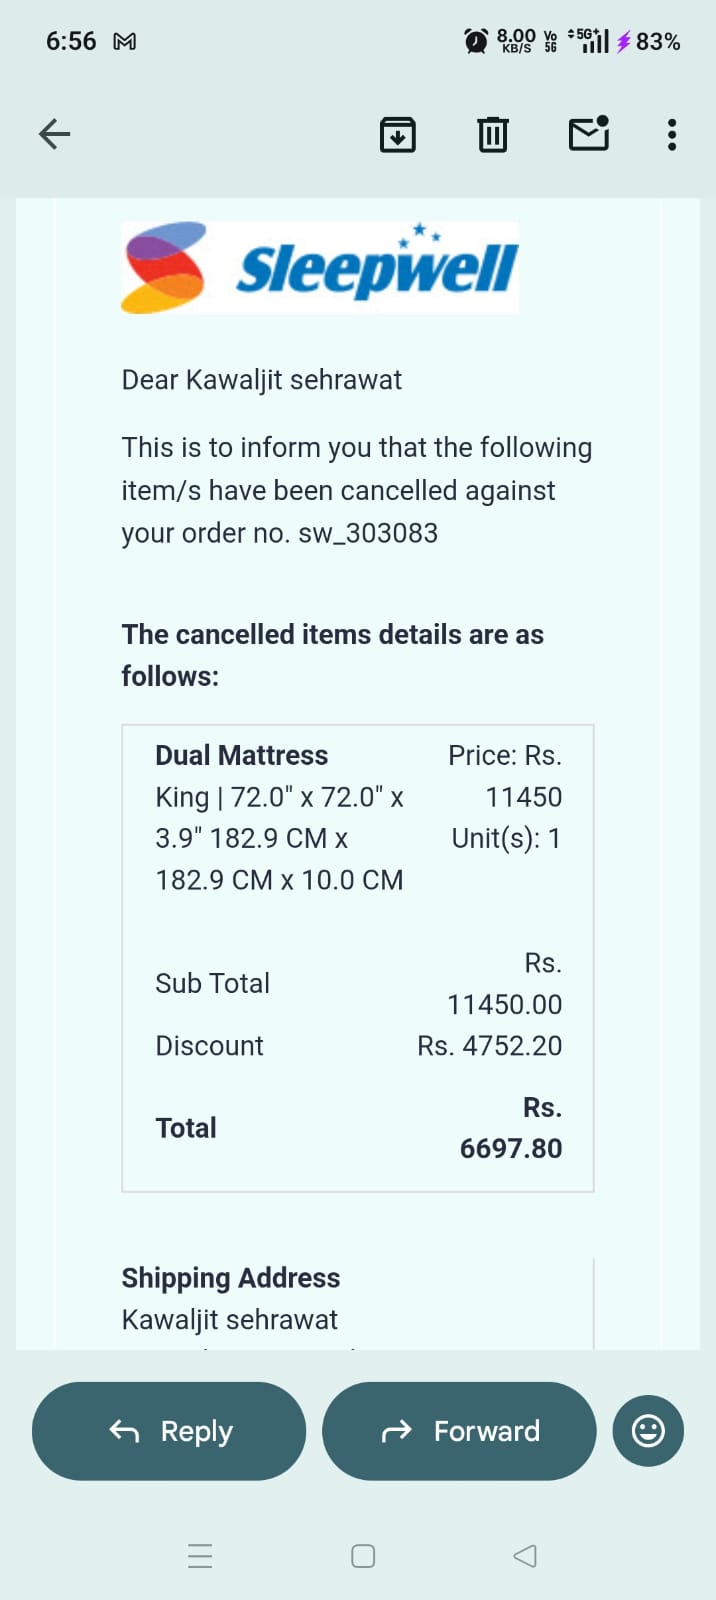Tap the Discount amount Rs. 4752.20

click(x=490, y=1046)
